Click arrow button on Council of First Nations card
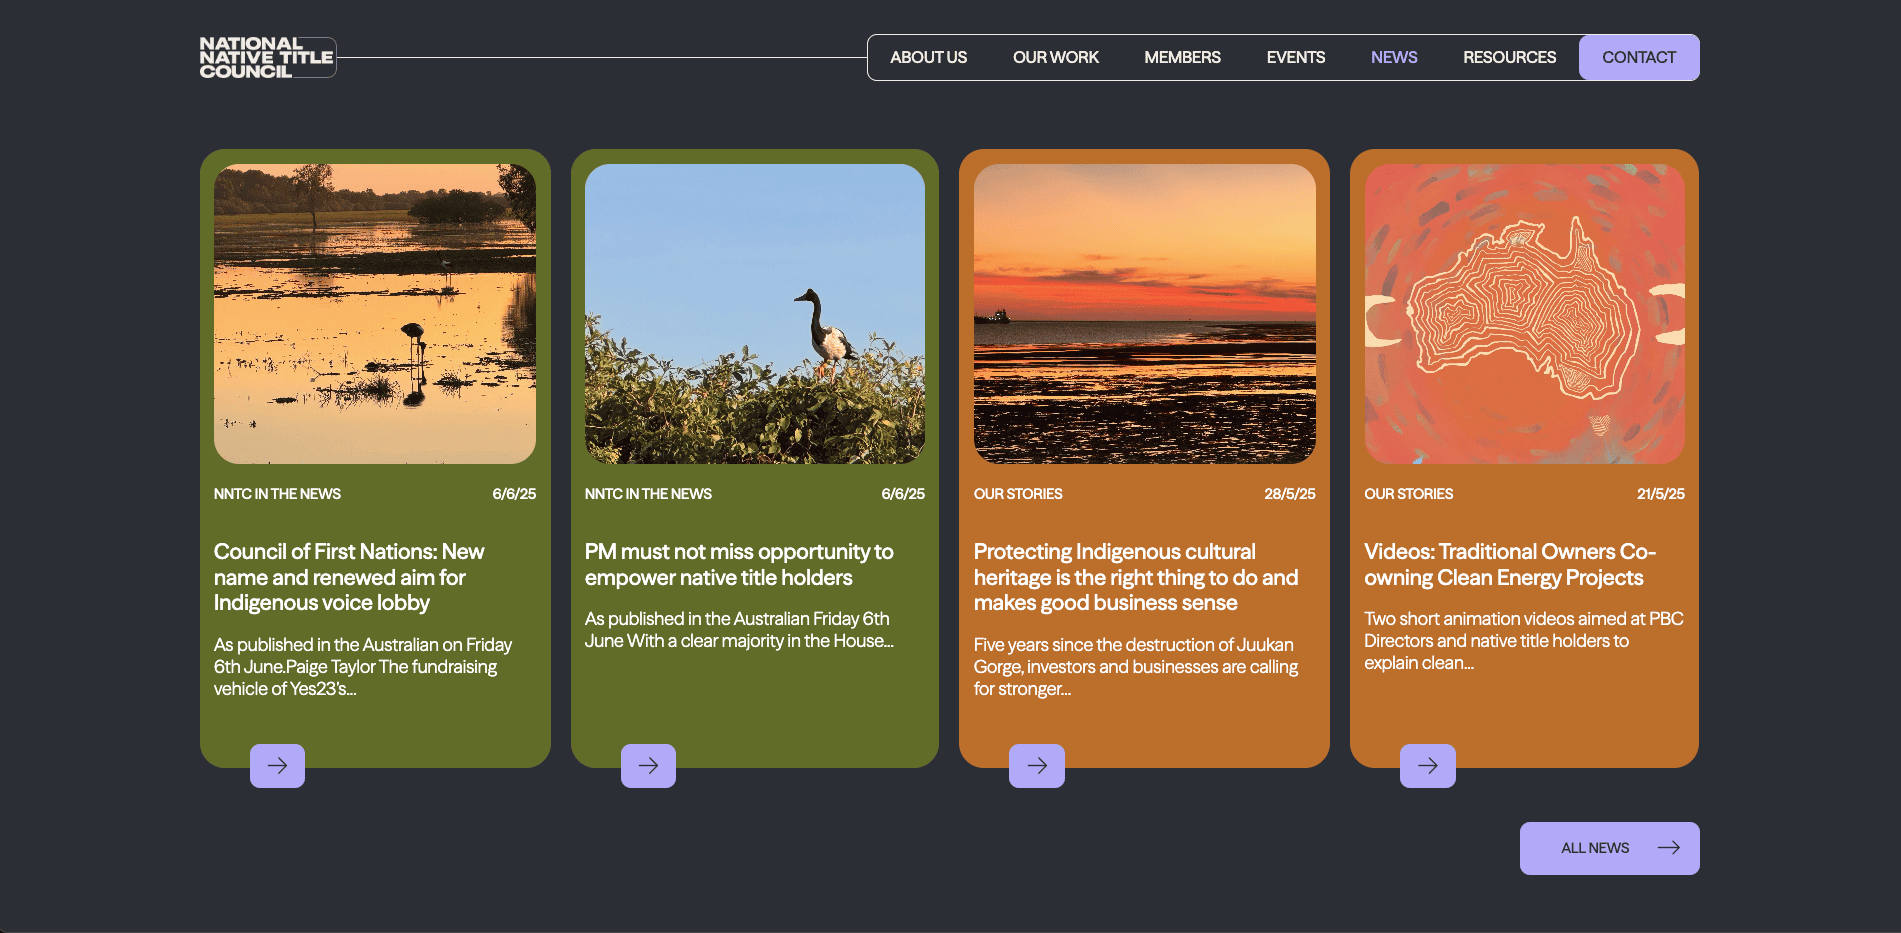Screen dimensions: 1901x933 tap(277, 766)
